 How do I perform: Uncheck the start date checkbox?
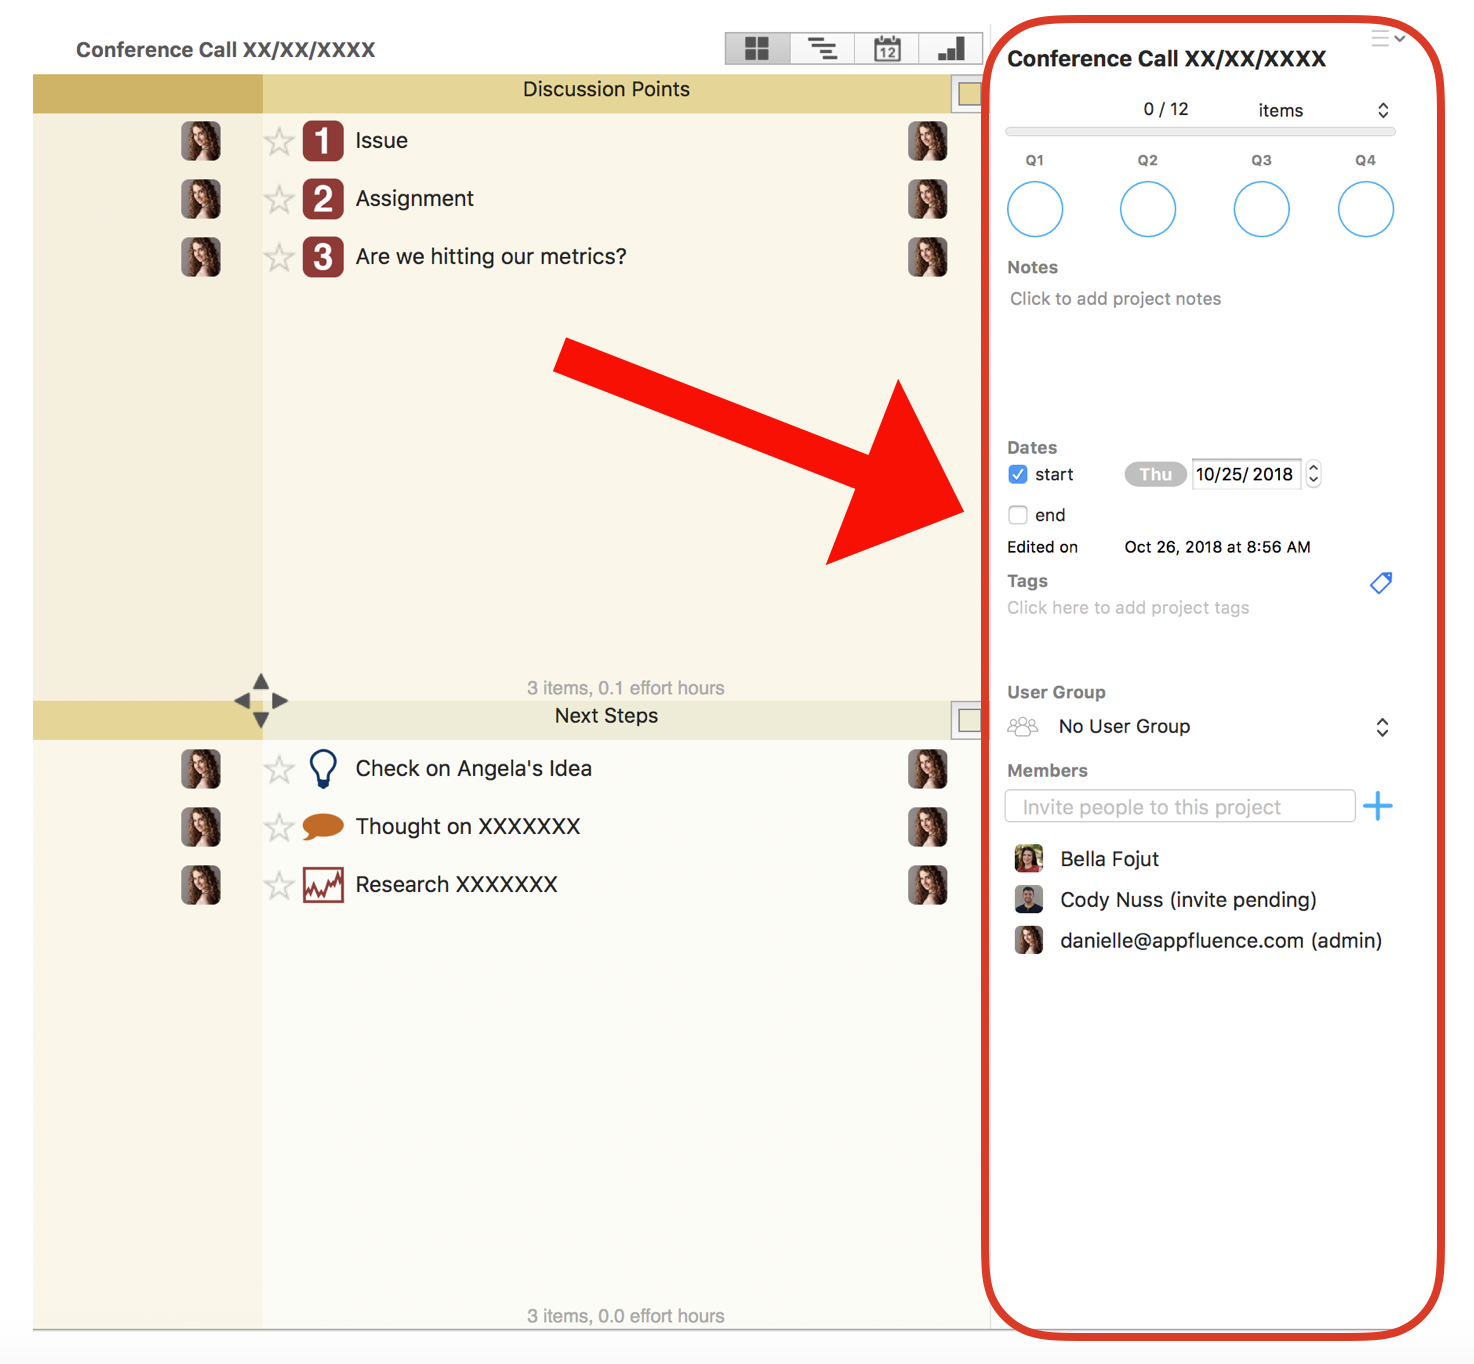pos(1018,475)
